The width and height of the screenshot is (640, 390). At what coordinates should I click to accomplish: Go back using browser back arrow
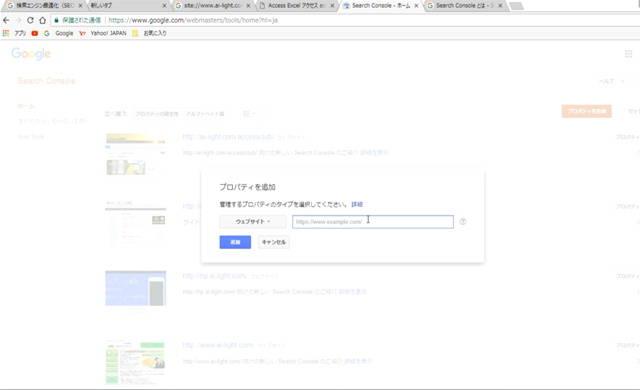[x=6, y=20]
